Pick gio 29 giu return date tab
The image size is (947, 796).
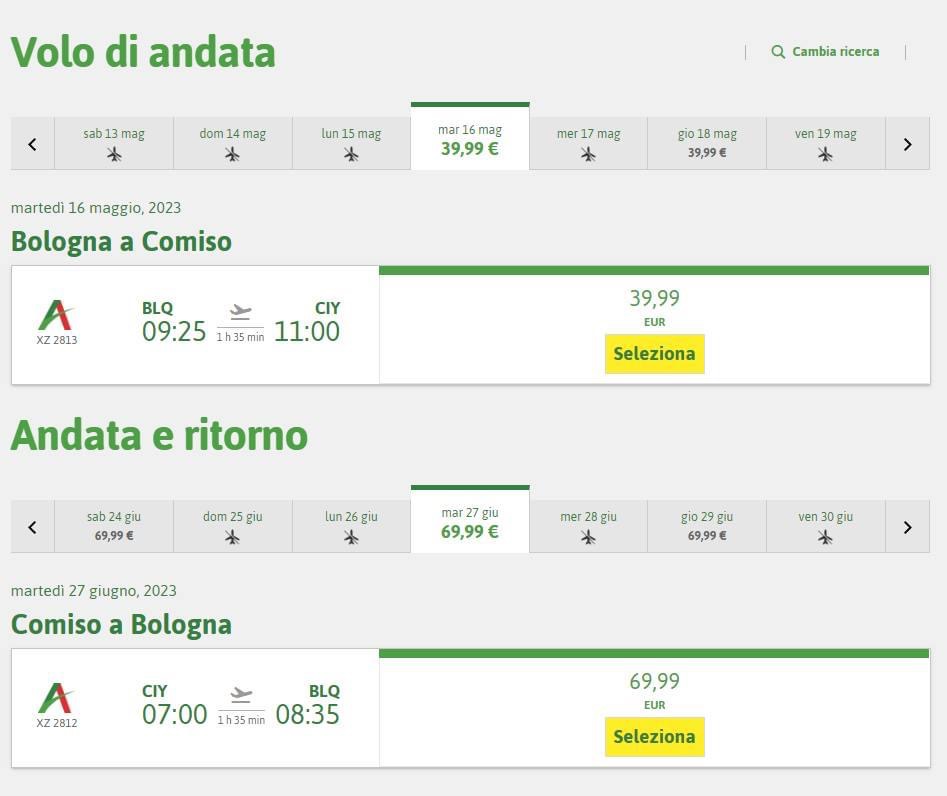tap(707, 526)
